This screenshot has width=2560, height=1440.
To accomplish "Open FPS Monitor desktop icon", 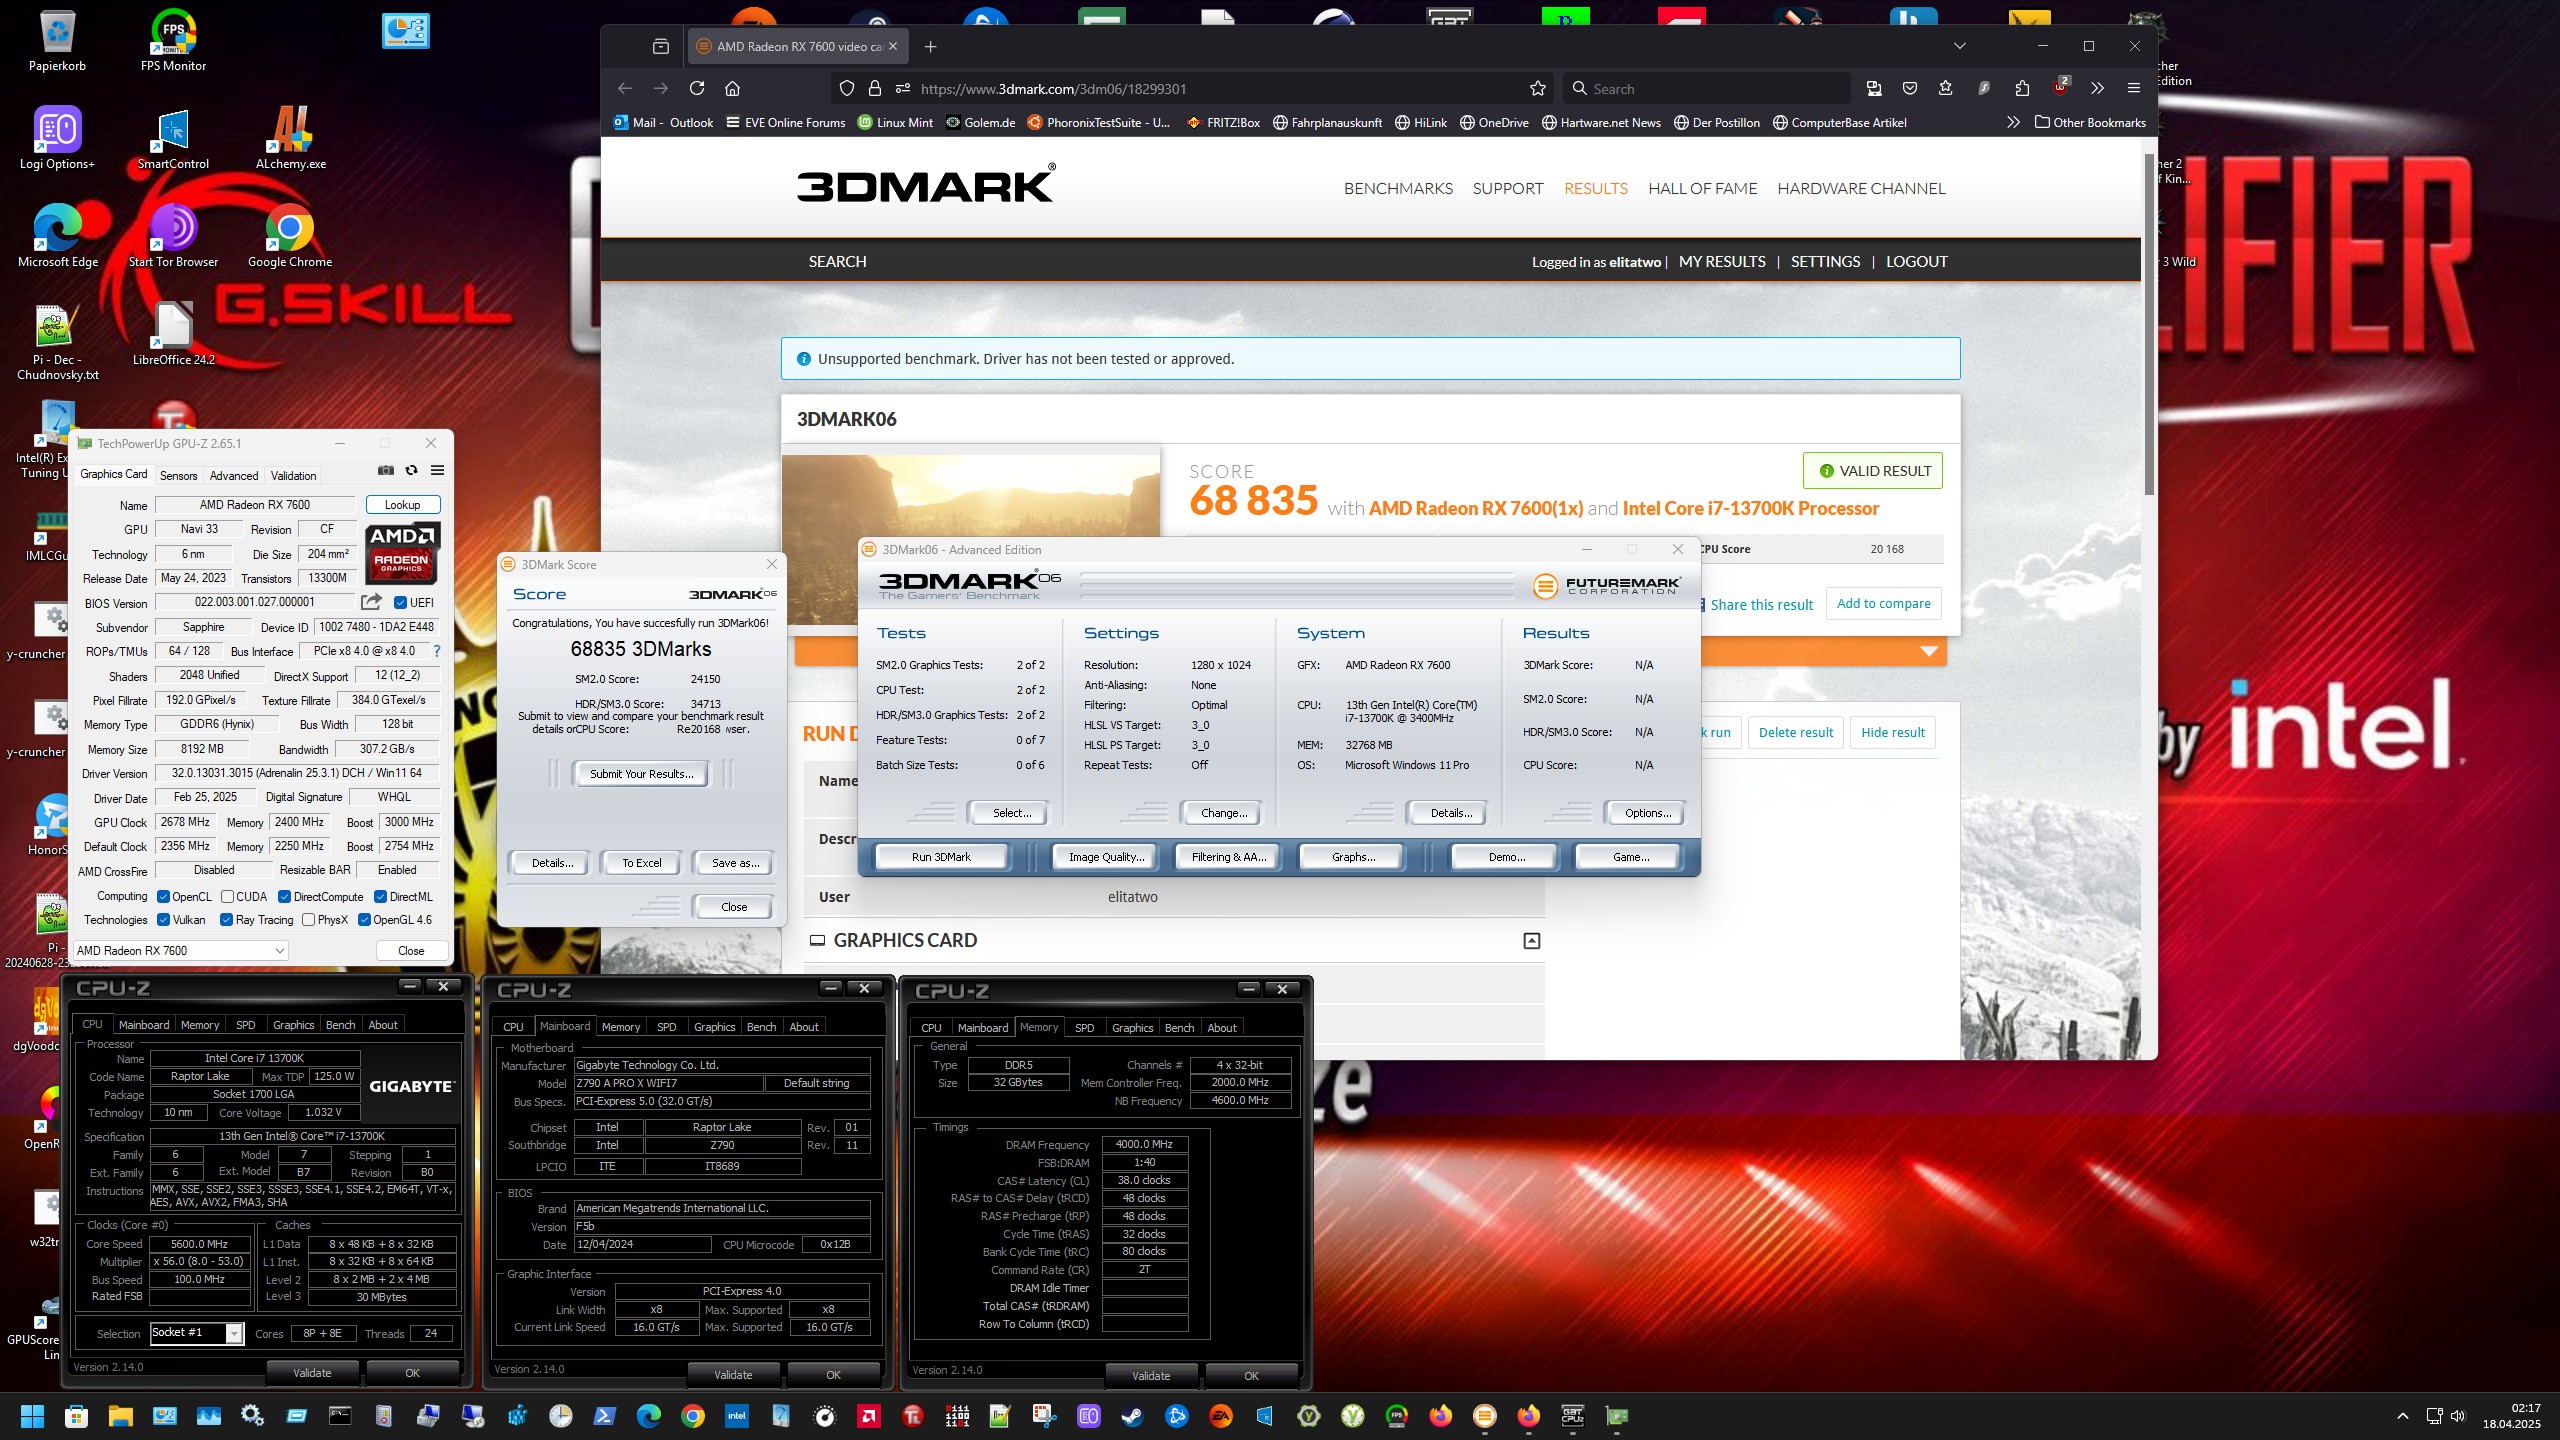I will click(x=173, y=40).
